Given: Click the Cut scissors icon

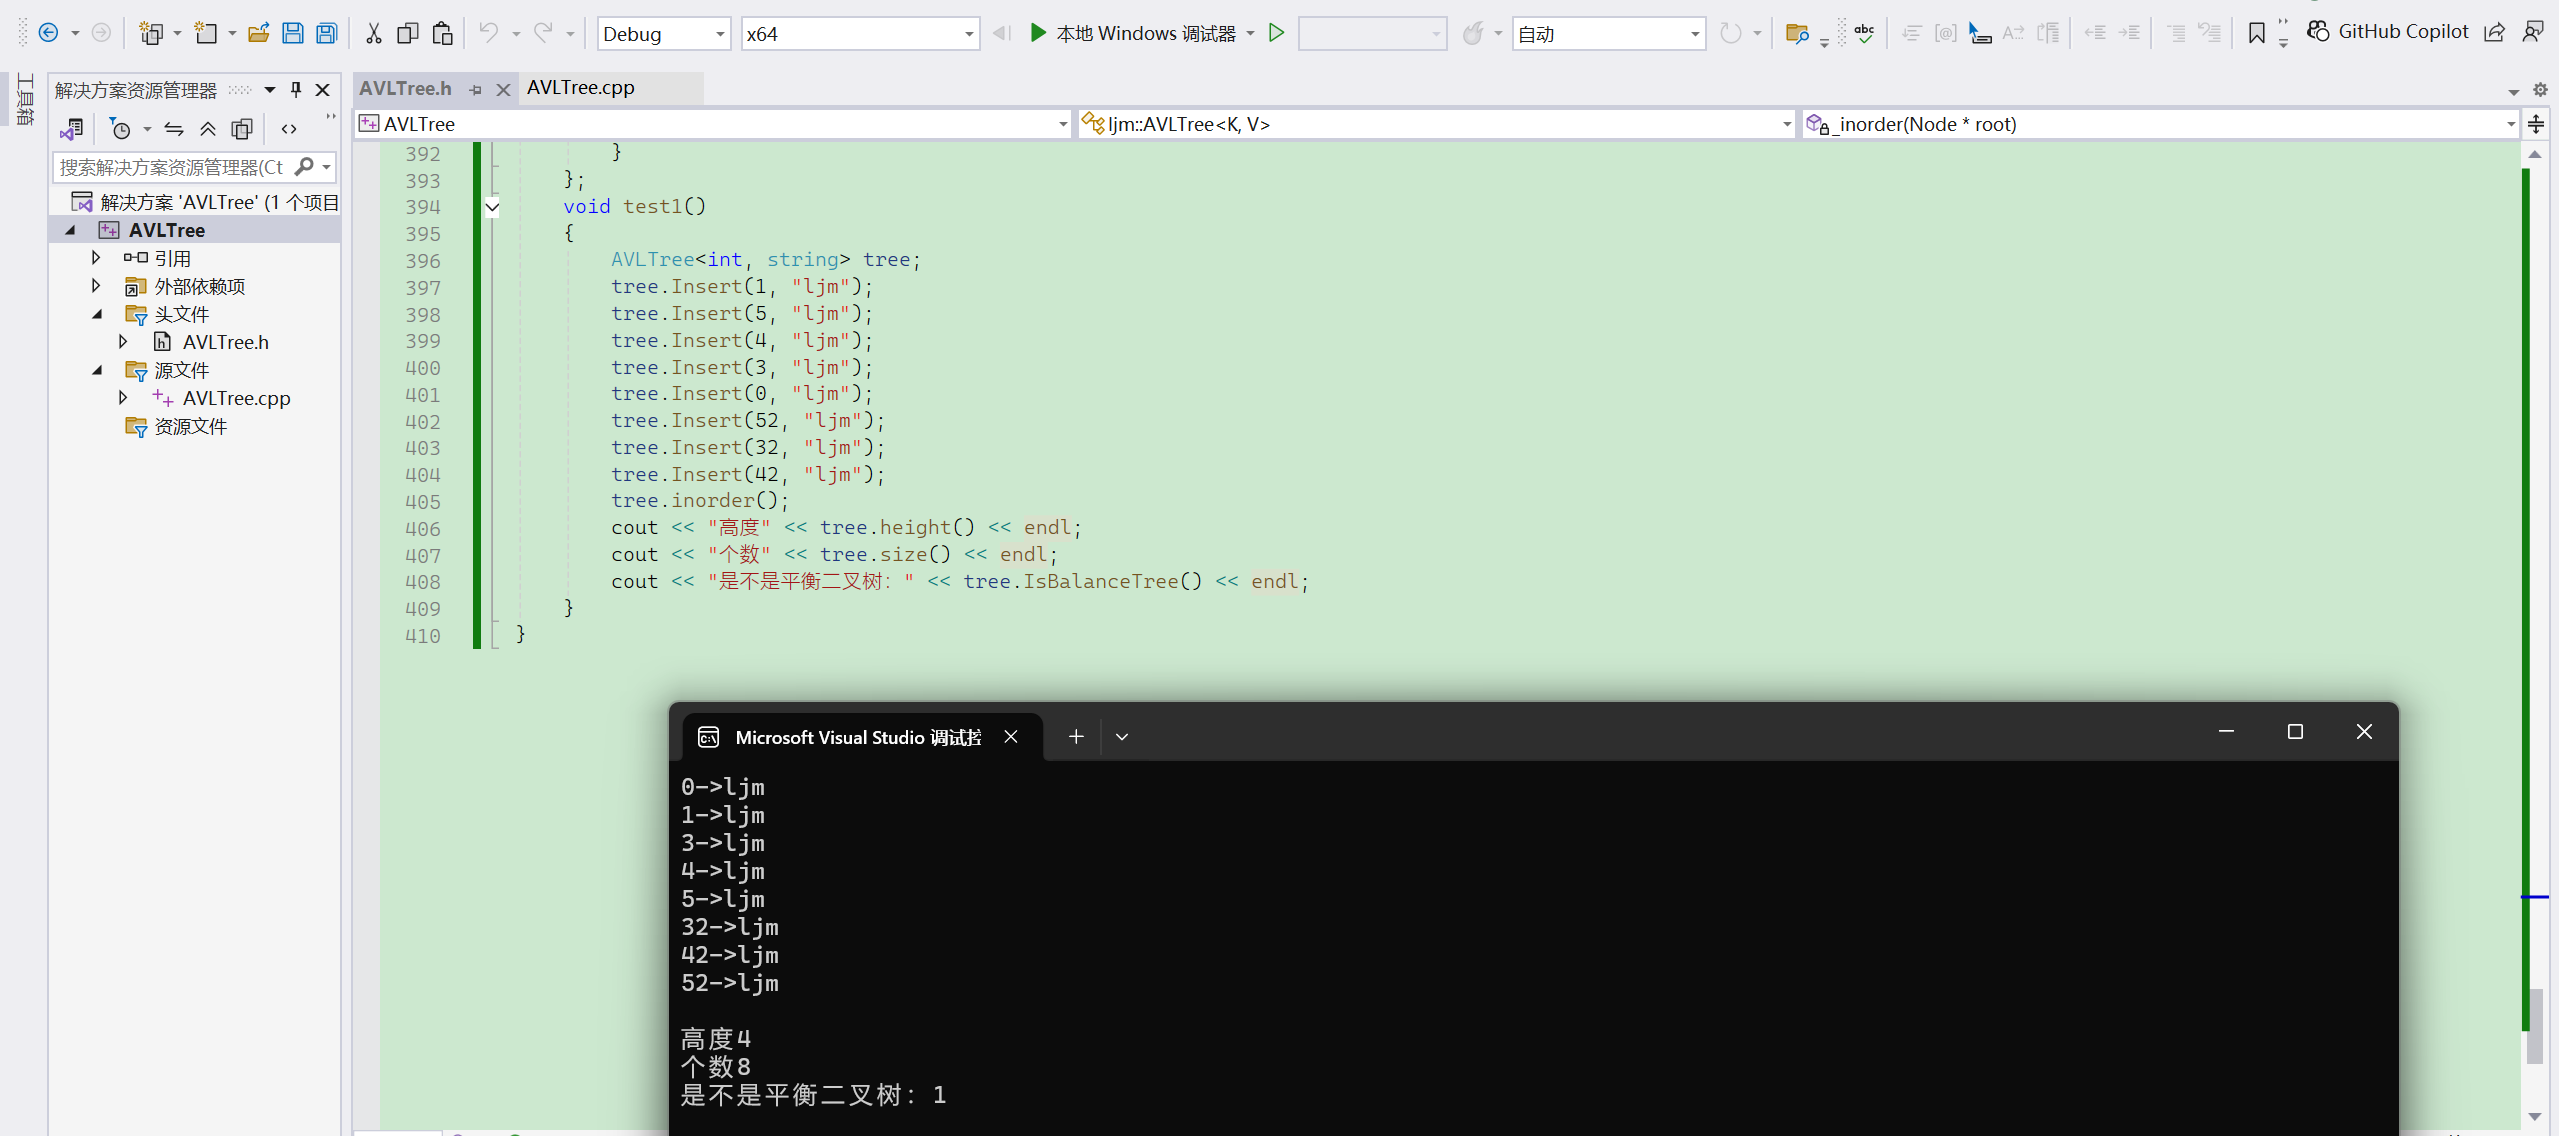Looking at the screenshot, I should 374,33.
